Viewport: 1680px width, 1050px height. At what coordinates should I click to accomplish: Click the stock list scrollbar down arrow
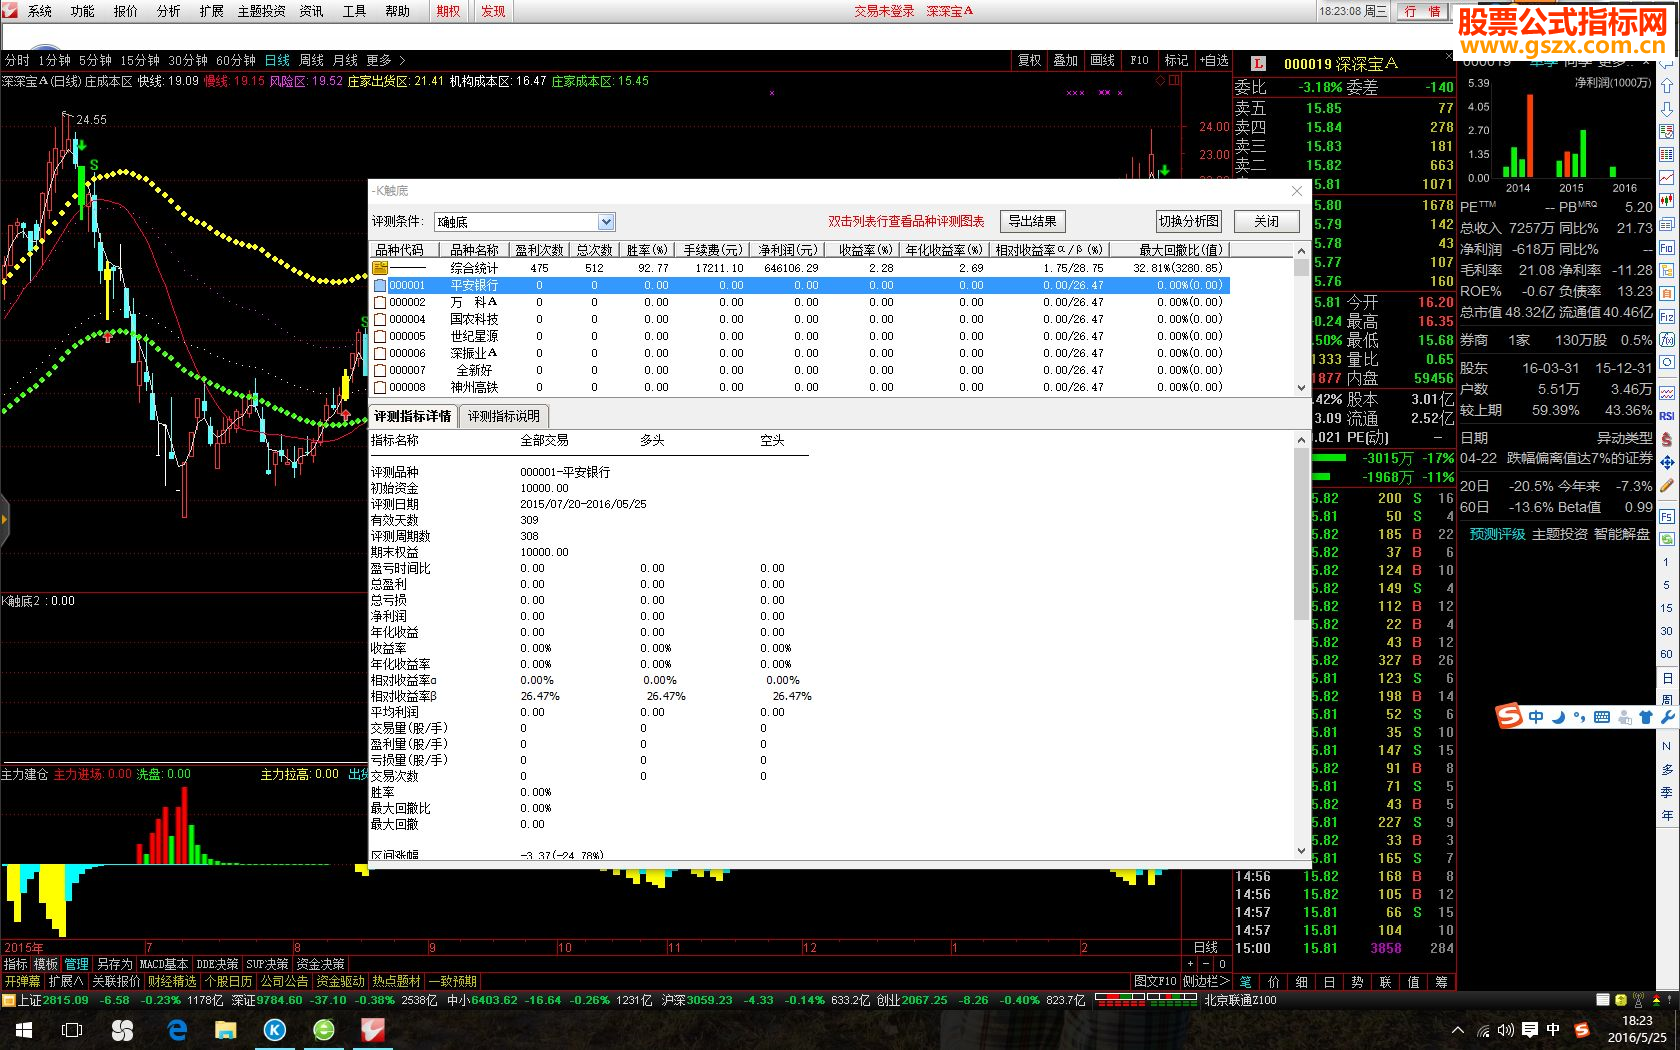click(x=1301, y=387)
